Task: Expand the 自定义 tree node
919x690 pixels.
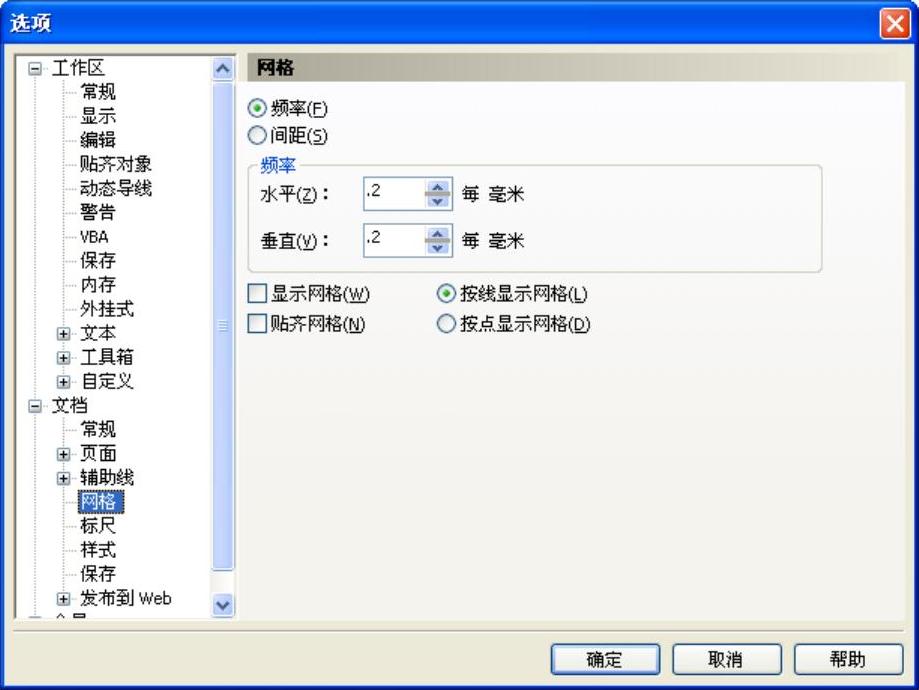Action: click(x=63, y=382)
